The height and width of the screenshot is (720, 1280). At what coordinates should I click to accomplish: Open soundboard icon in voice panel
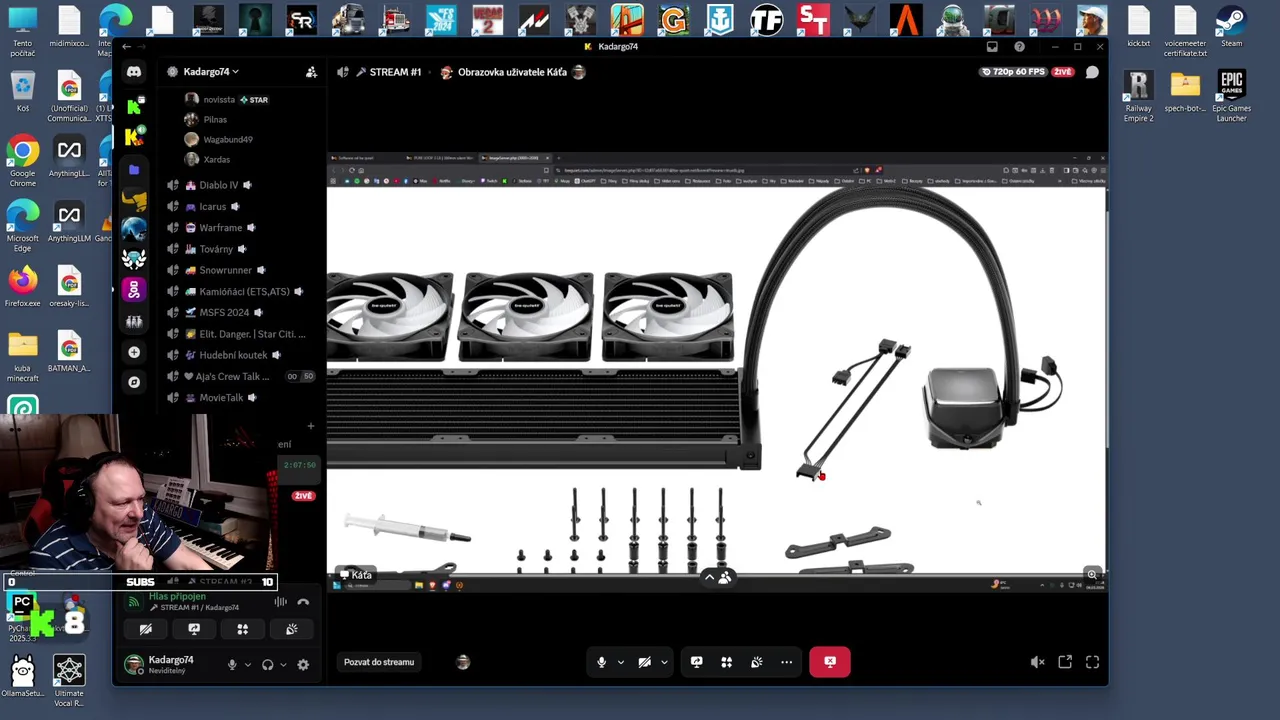click(x=291, y=629)
